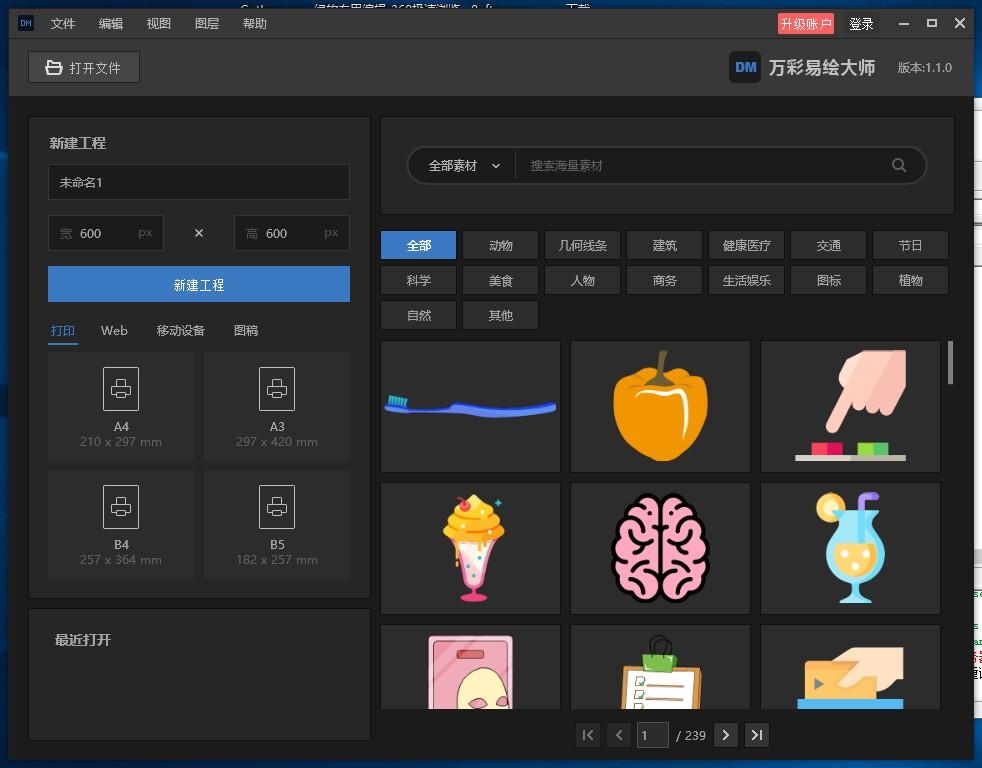Open the ice cream sundae thumbnail
The width and height of the screenshot is (982, 768).
pyautogui.click(x=470, y=548)
